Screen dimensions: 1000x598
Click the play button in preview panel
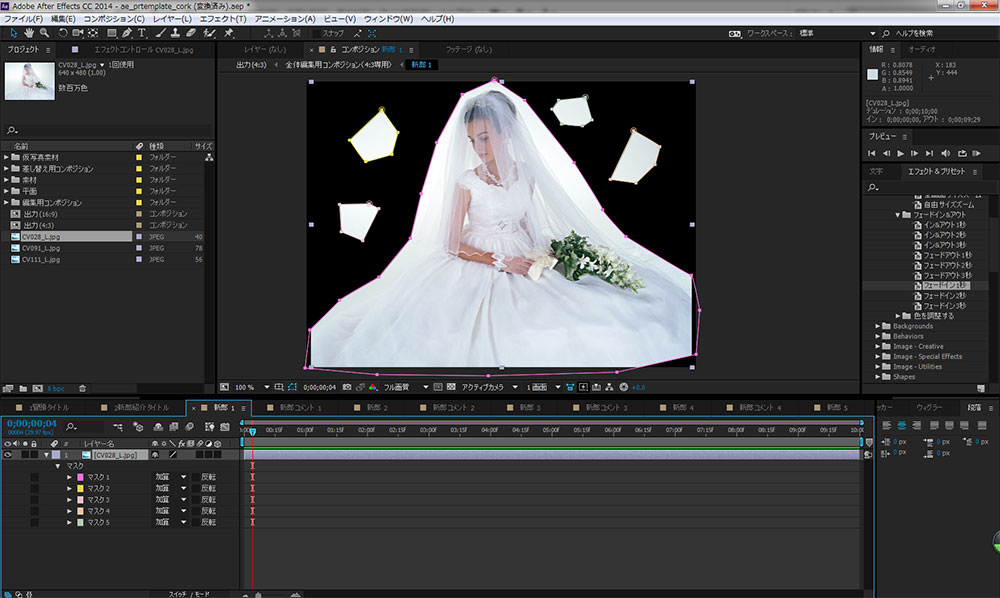(901, 153)
